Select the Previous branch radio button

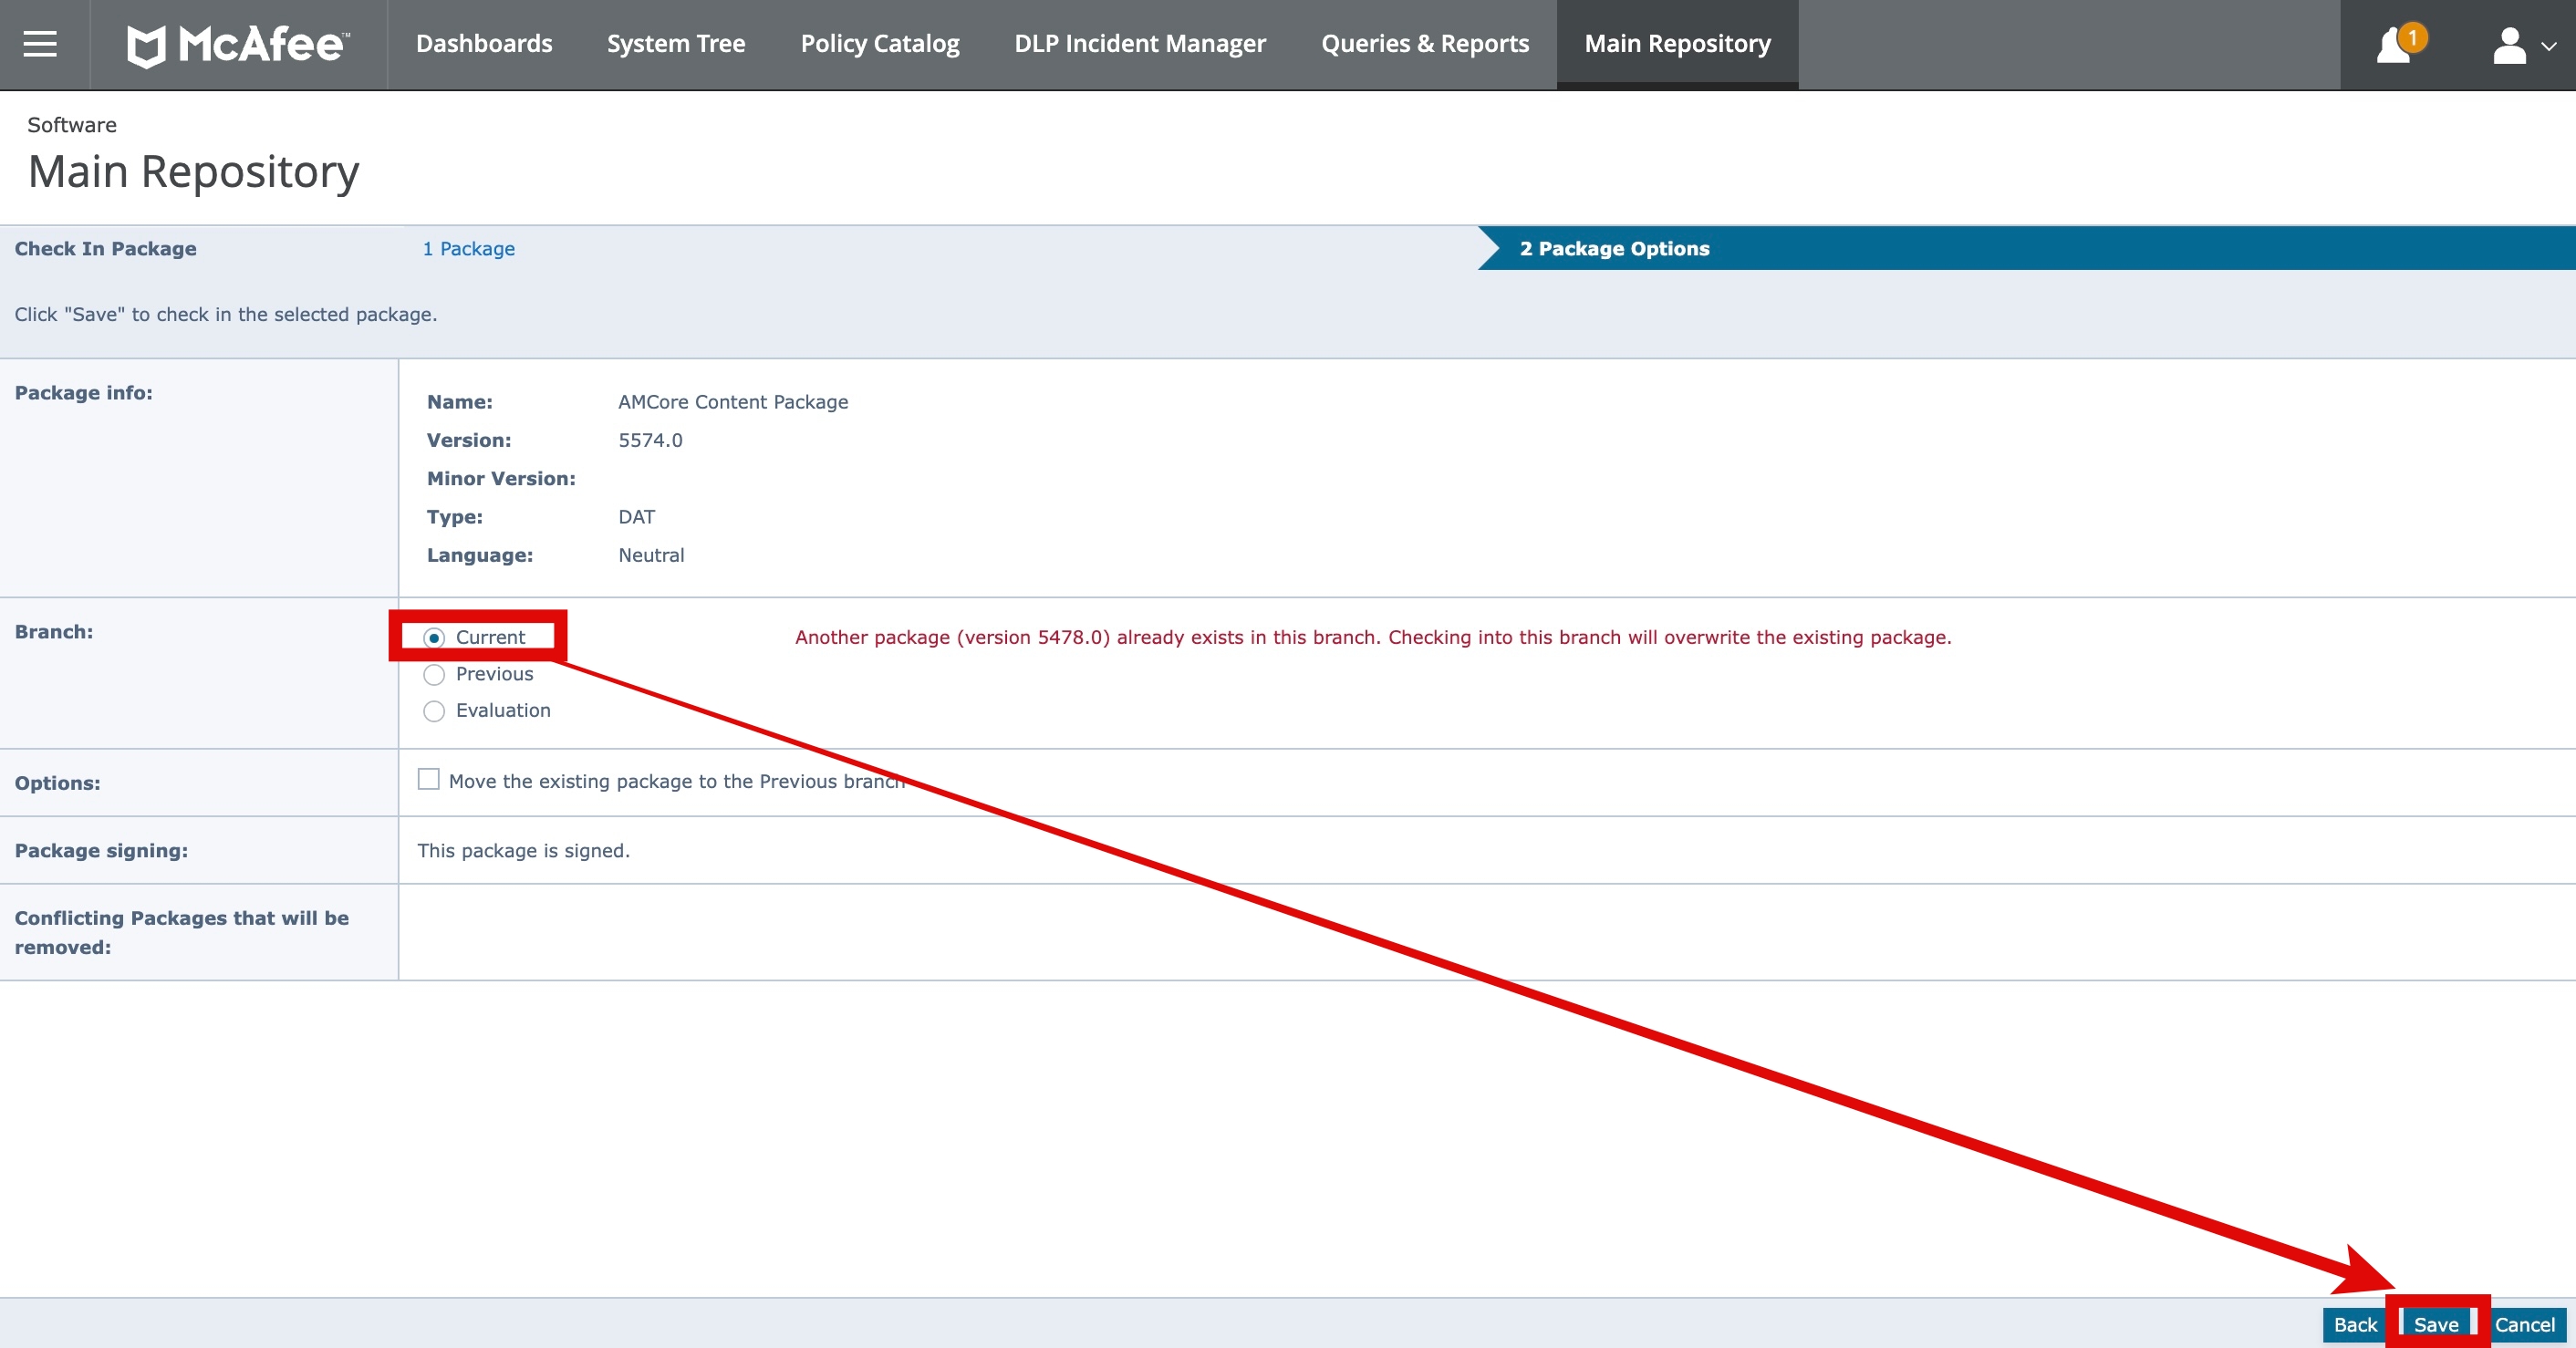(x=434, y=674)
